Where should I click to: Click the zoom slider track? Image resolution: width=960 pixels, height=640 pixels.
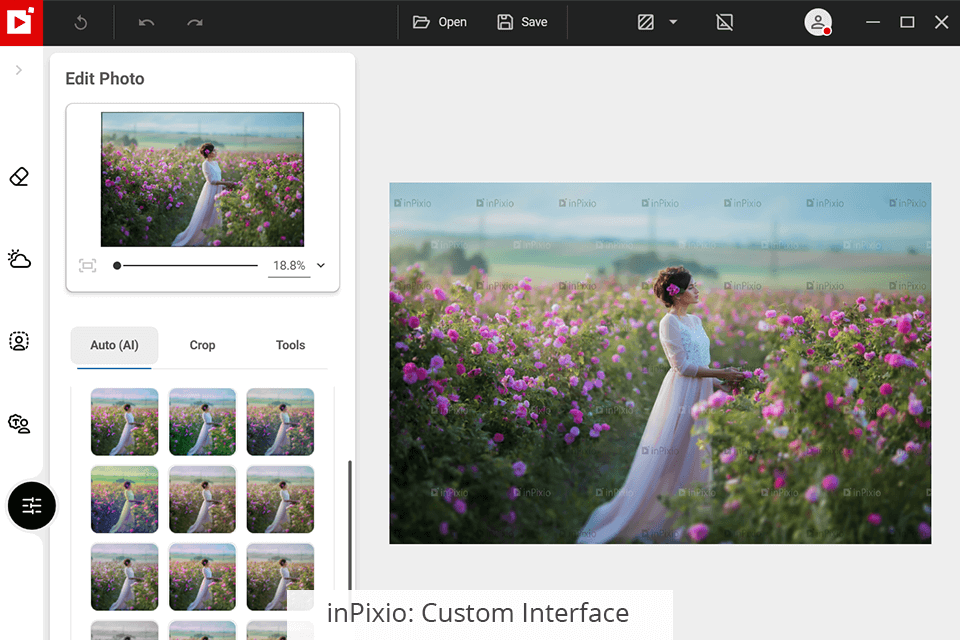[x=188, y=265]
